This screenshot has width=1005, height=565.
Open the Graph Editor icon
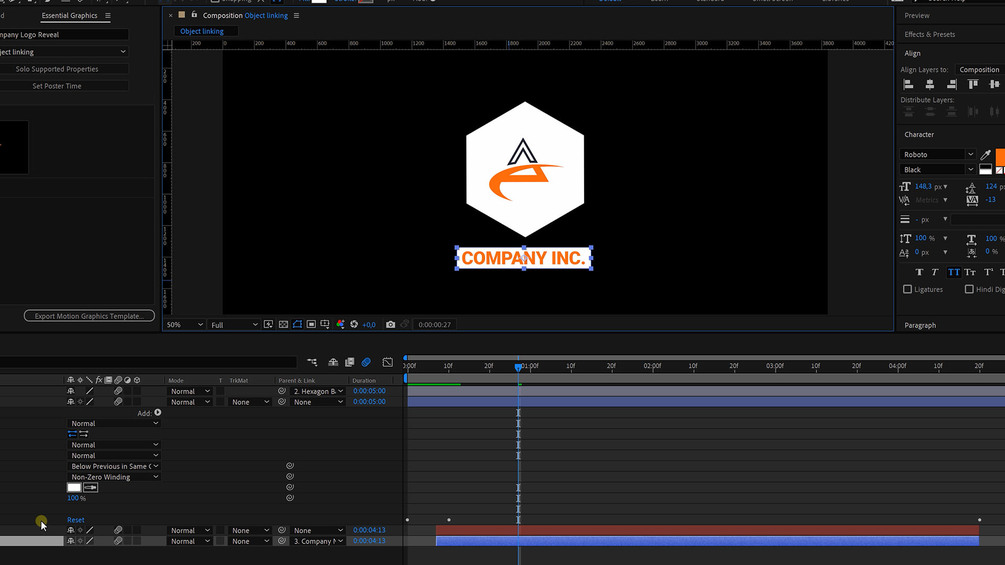[388, 363]
